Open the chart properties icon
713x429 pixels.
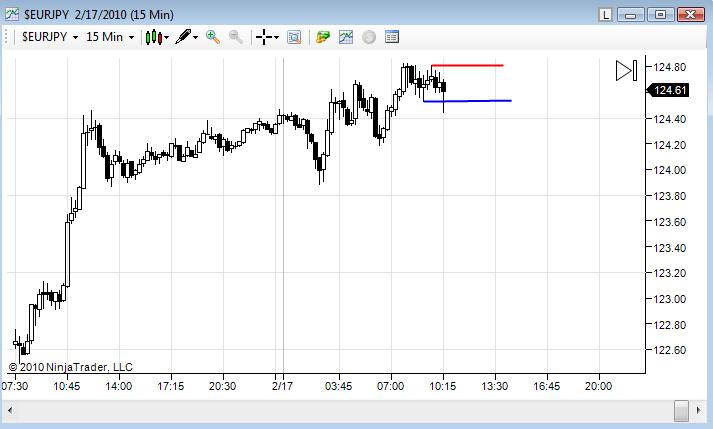coord(392,37)
